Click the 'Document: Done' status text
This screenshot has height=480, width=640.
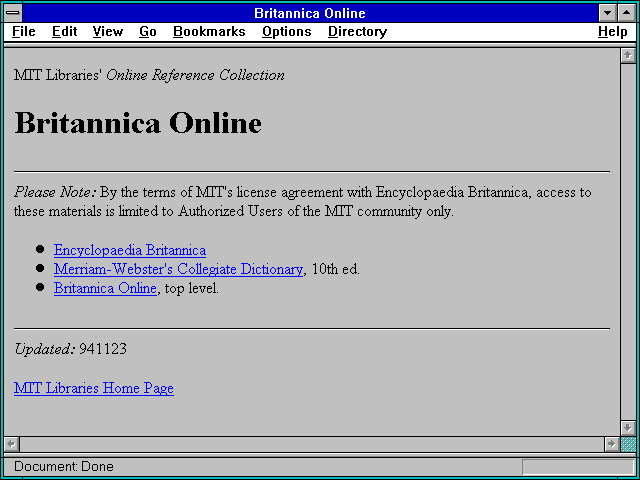[64, 466]
